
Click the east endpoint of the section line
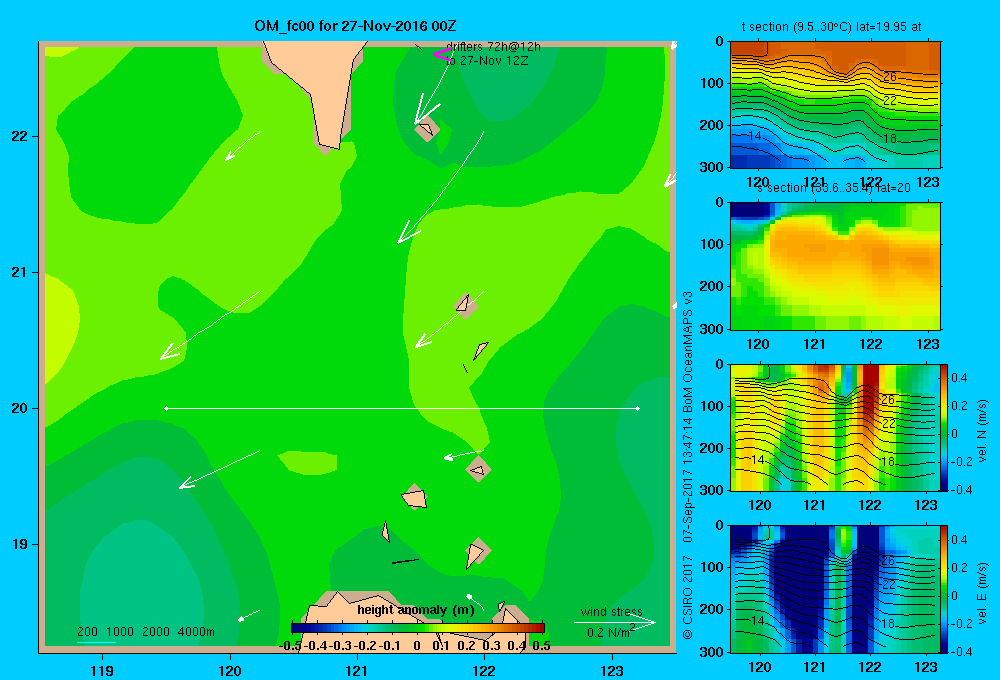[x=638, y=408]
